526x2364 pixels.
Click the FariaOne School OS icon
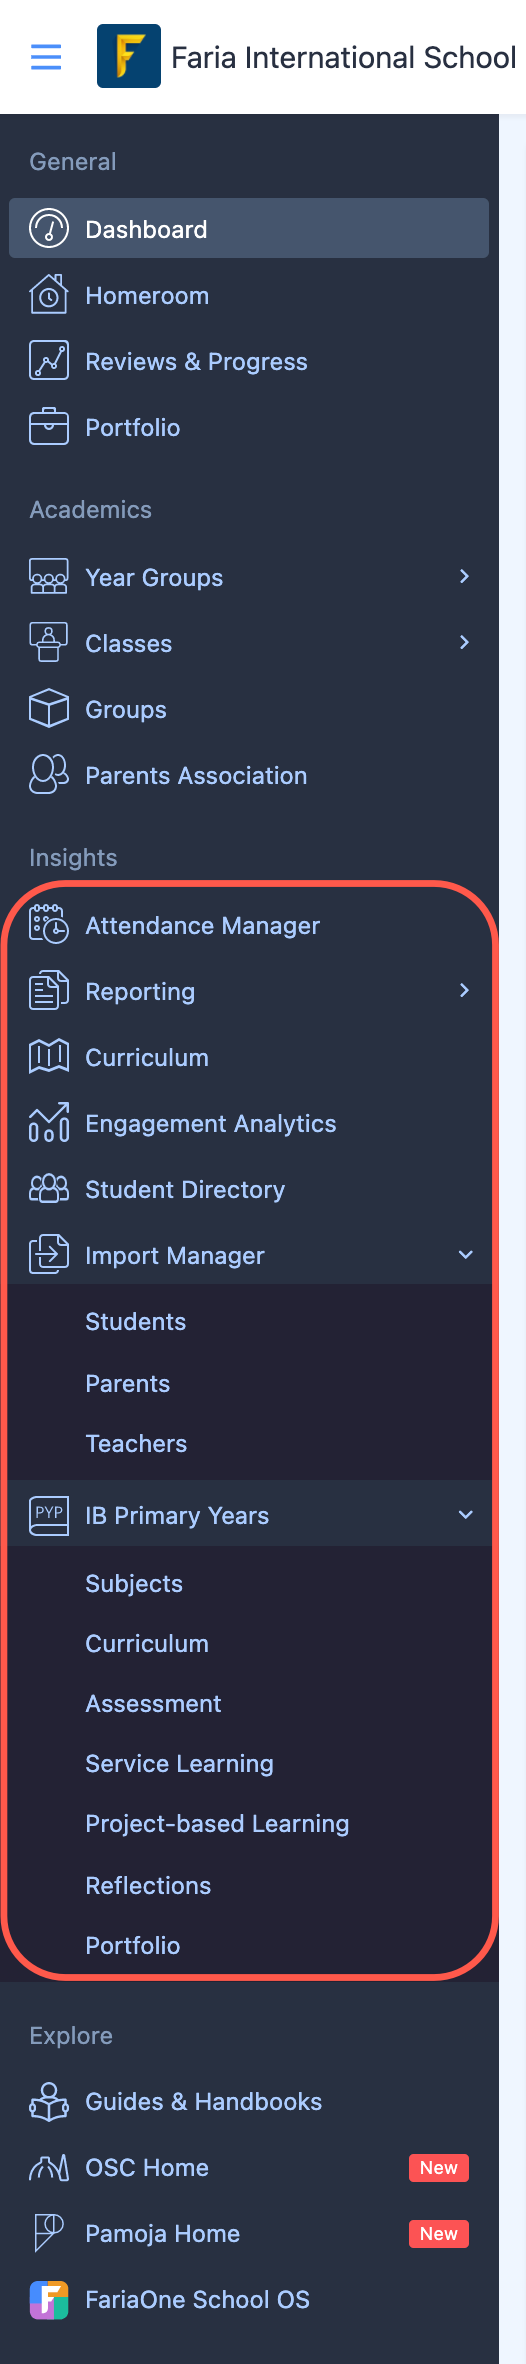pyautogui.click(x=49, y=2299)
